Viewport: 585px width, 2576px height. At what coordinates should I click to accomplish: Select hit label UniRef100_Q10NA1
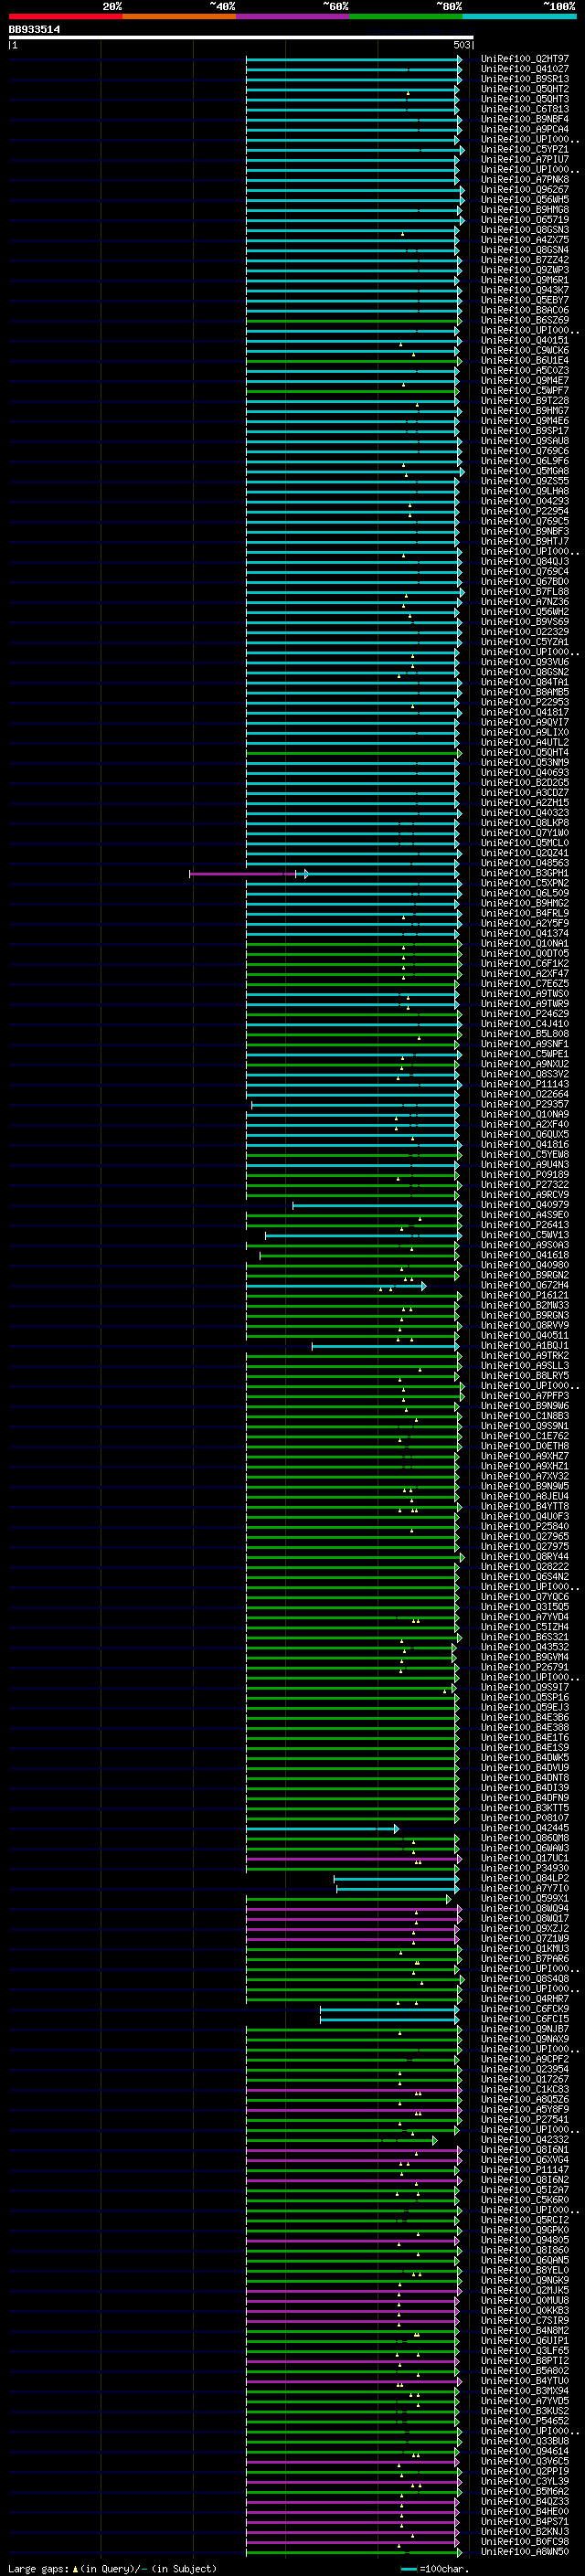[524, 944]
